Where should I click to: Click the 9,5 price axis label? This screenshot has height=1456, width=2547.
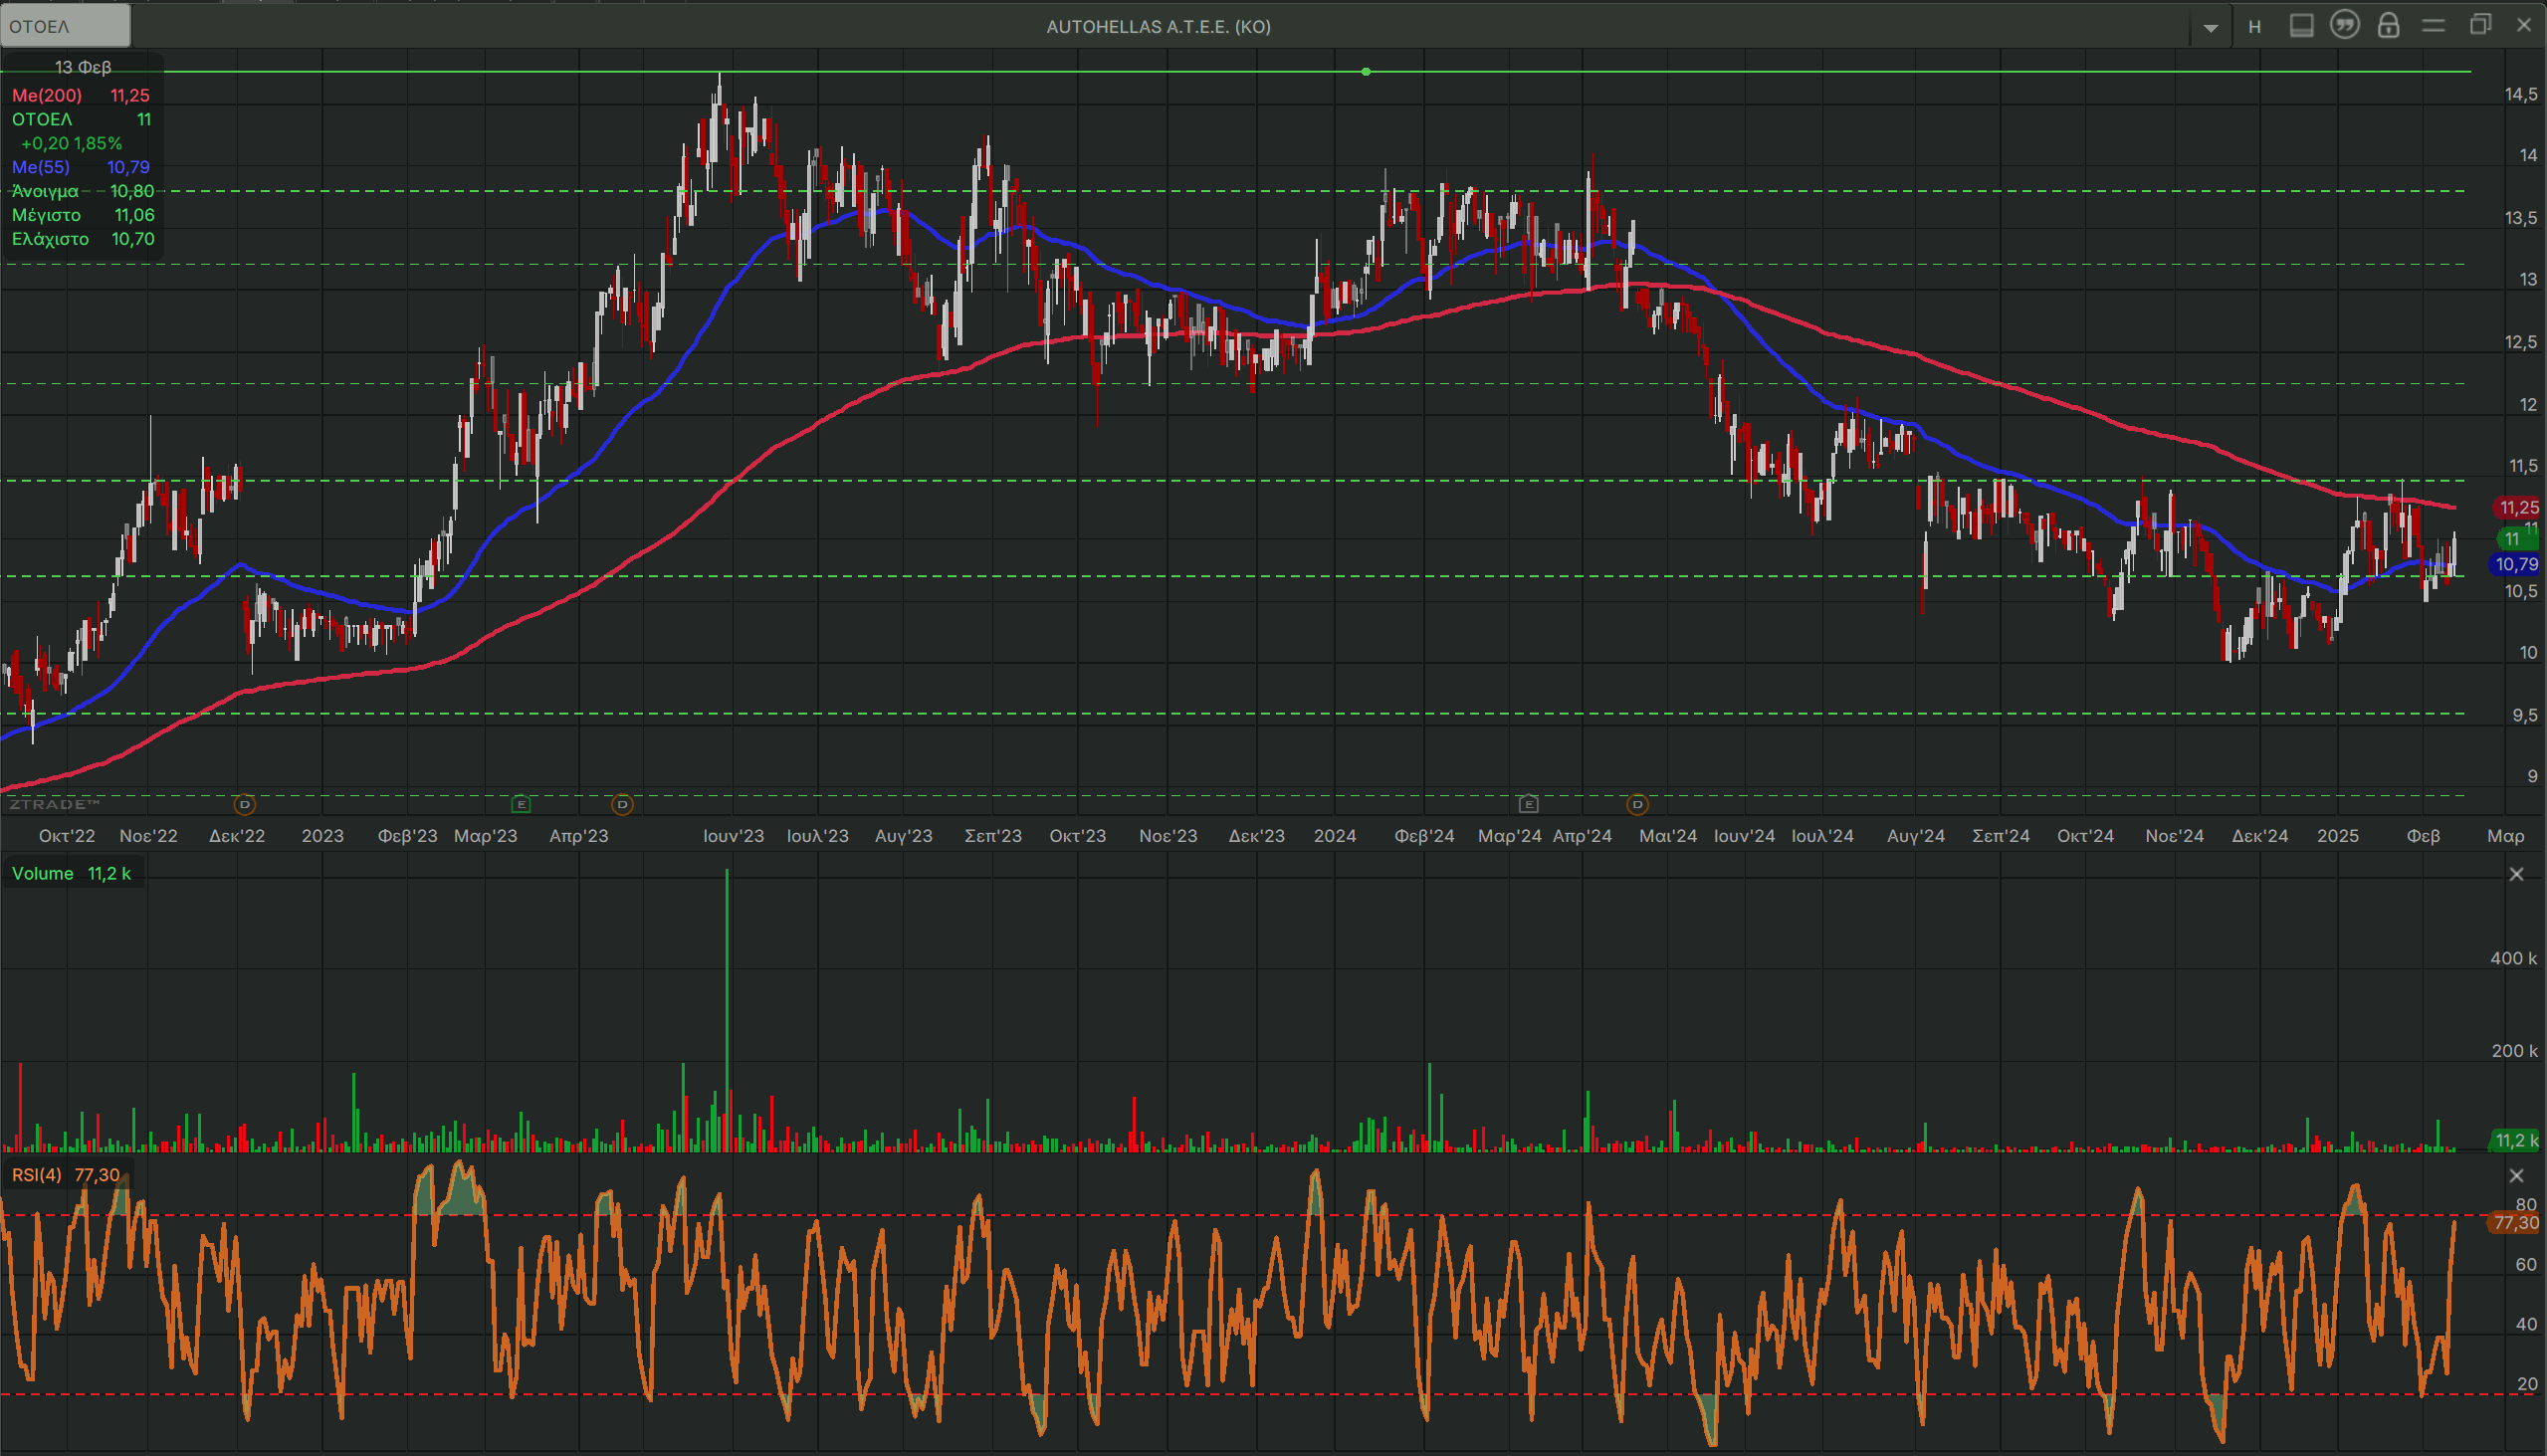tap(2524, 716)
